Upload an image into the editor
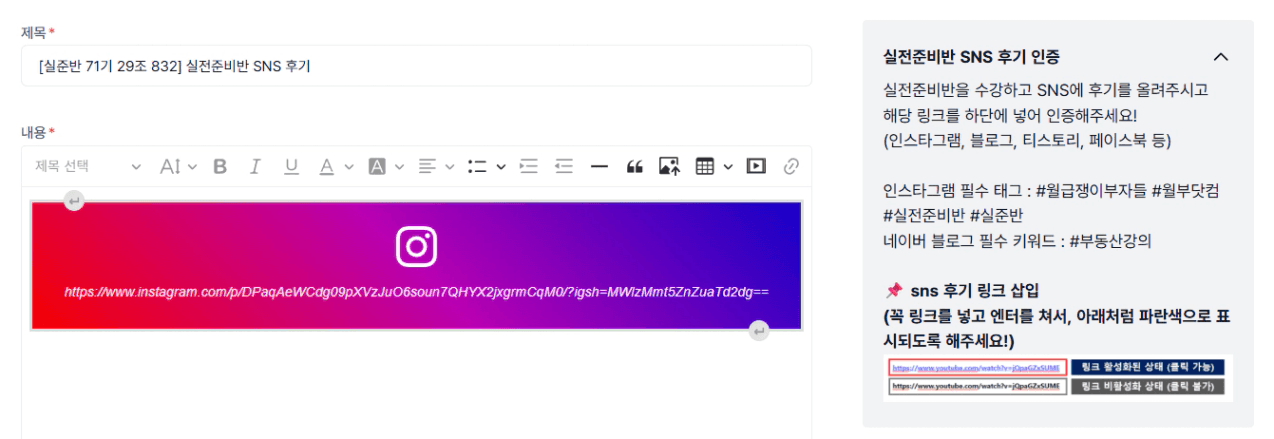Viewport: 1274px width, 439px height. pos(669,167)
